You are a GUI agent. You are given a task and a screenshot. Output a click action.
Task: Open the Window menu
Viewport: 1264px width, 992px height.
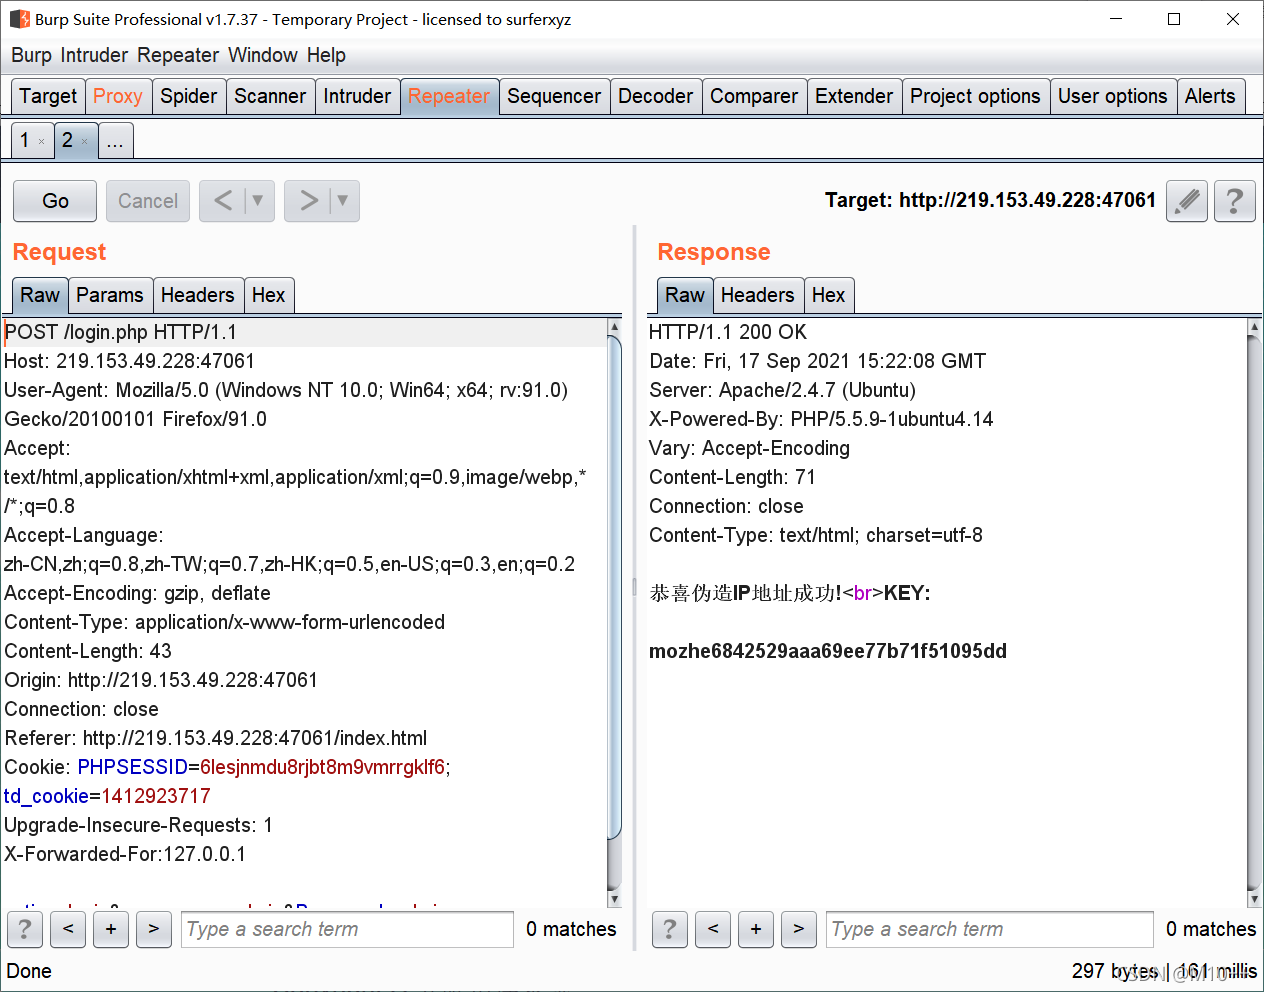click(x=263, y=55)
